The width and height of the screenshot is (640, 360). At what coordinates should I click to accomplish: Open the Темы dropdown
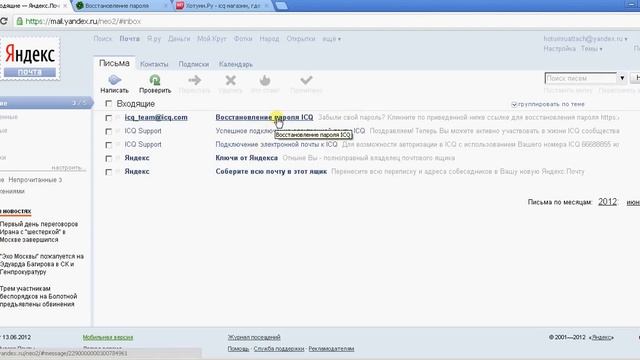tap(591, 49)
